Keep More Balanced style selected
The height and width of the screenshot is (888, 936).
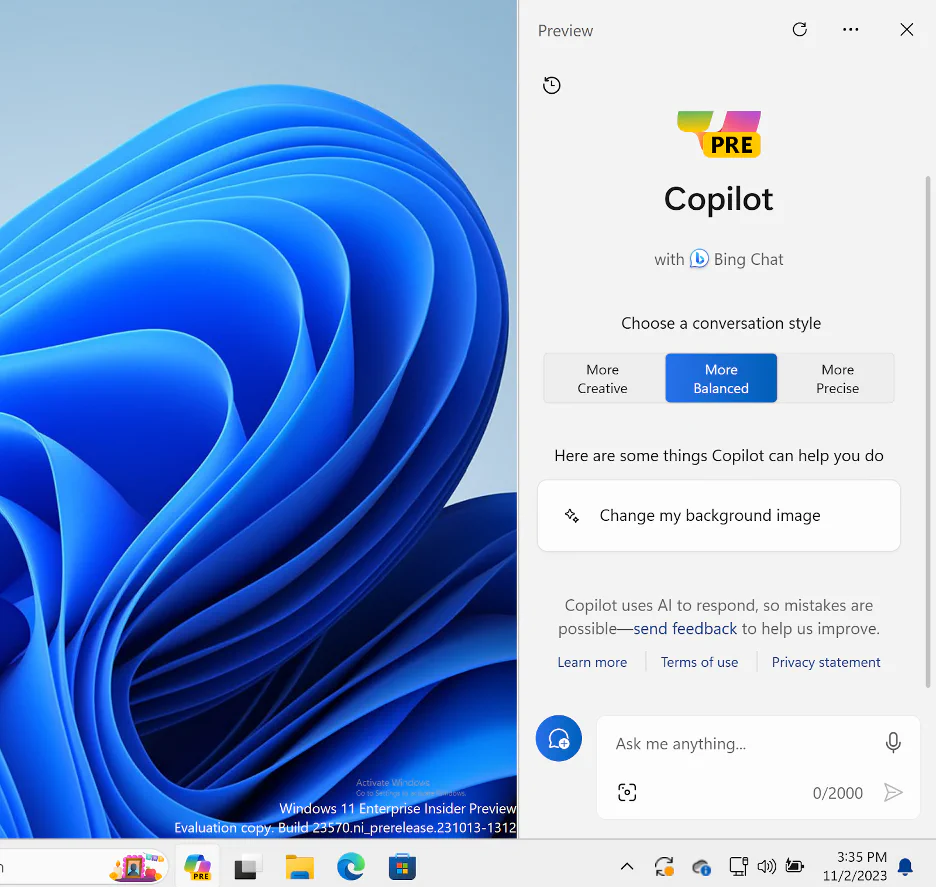point(720,378)
